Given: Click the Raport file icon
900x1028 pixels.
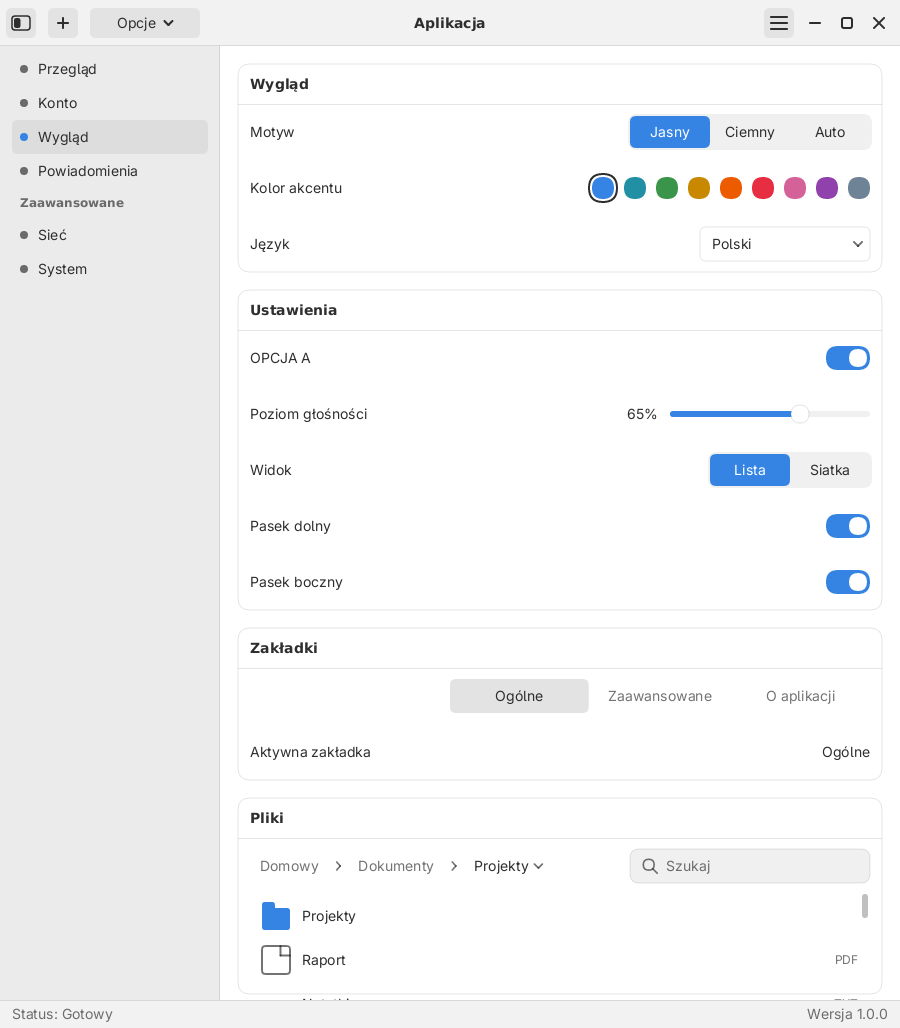Looking at the screenshot, I should point(276,960).
